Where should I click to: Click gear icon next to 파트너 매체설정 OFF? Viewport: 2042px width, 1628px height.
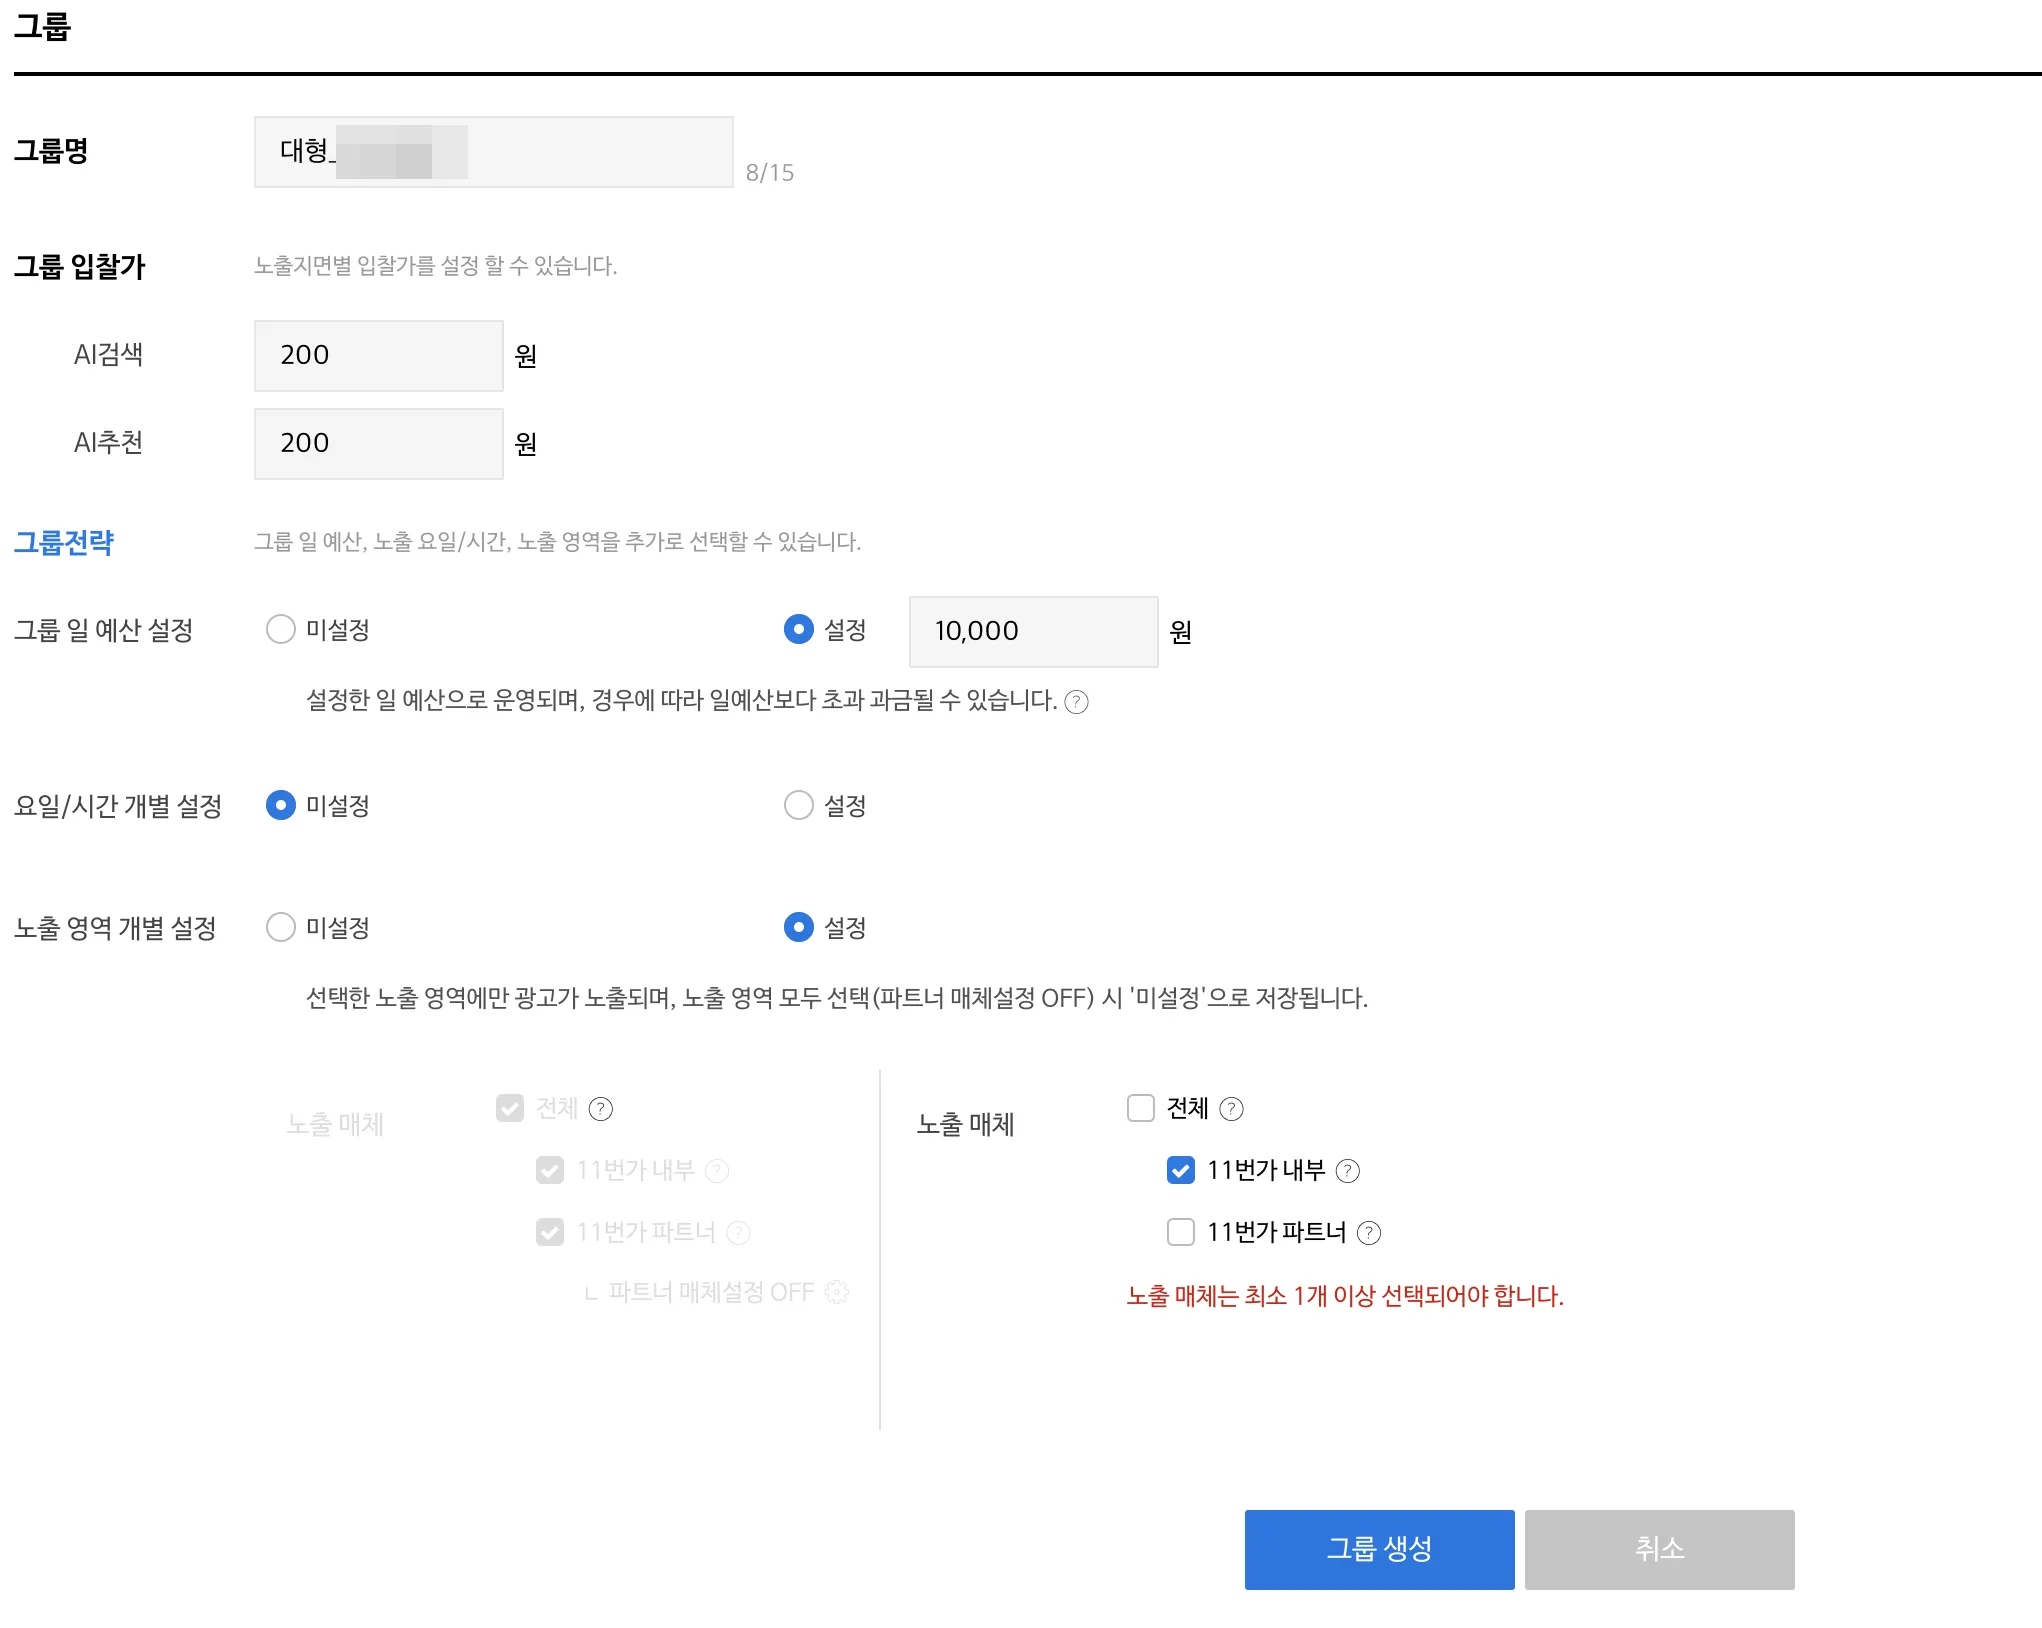coord(837,1292)
